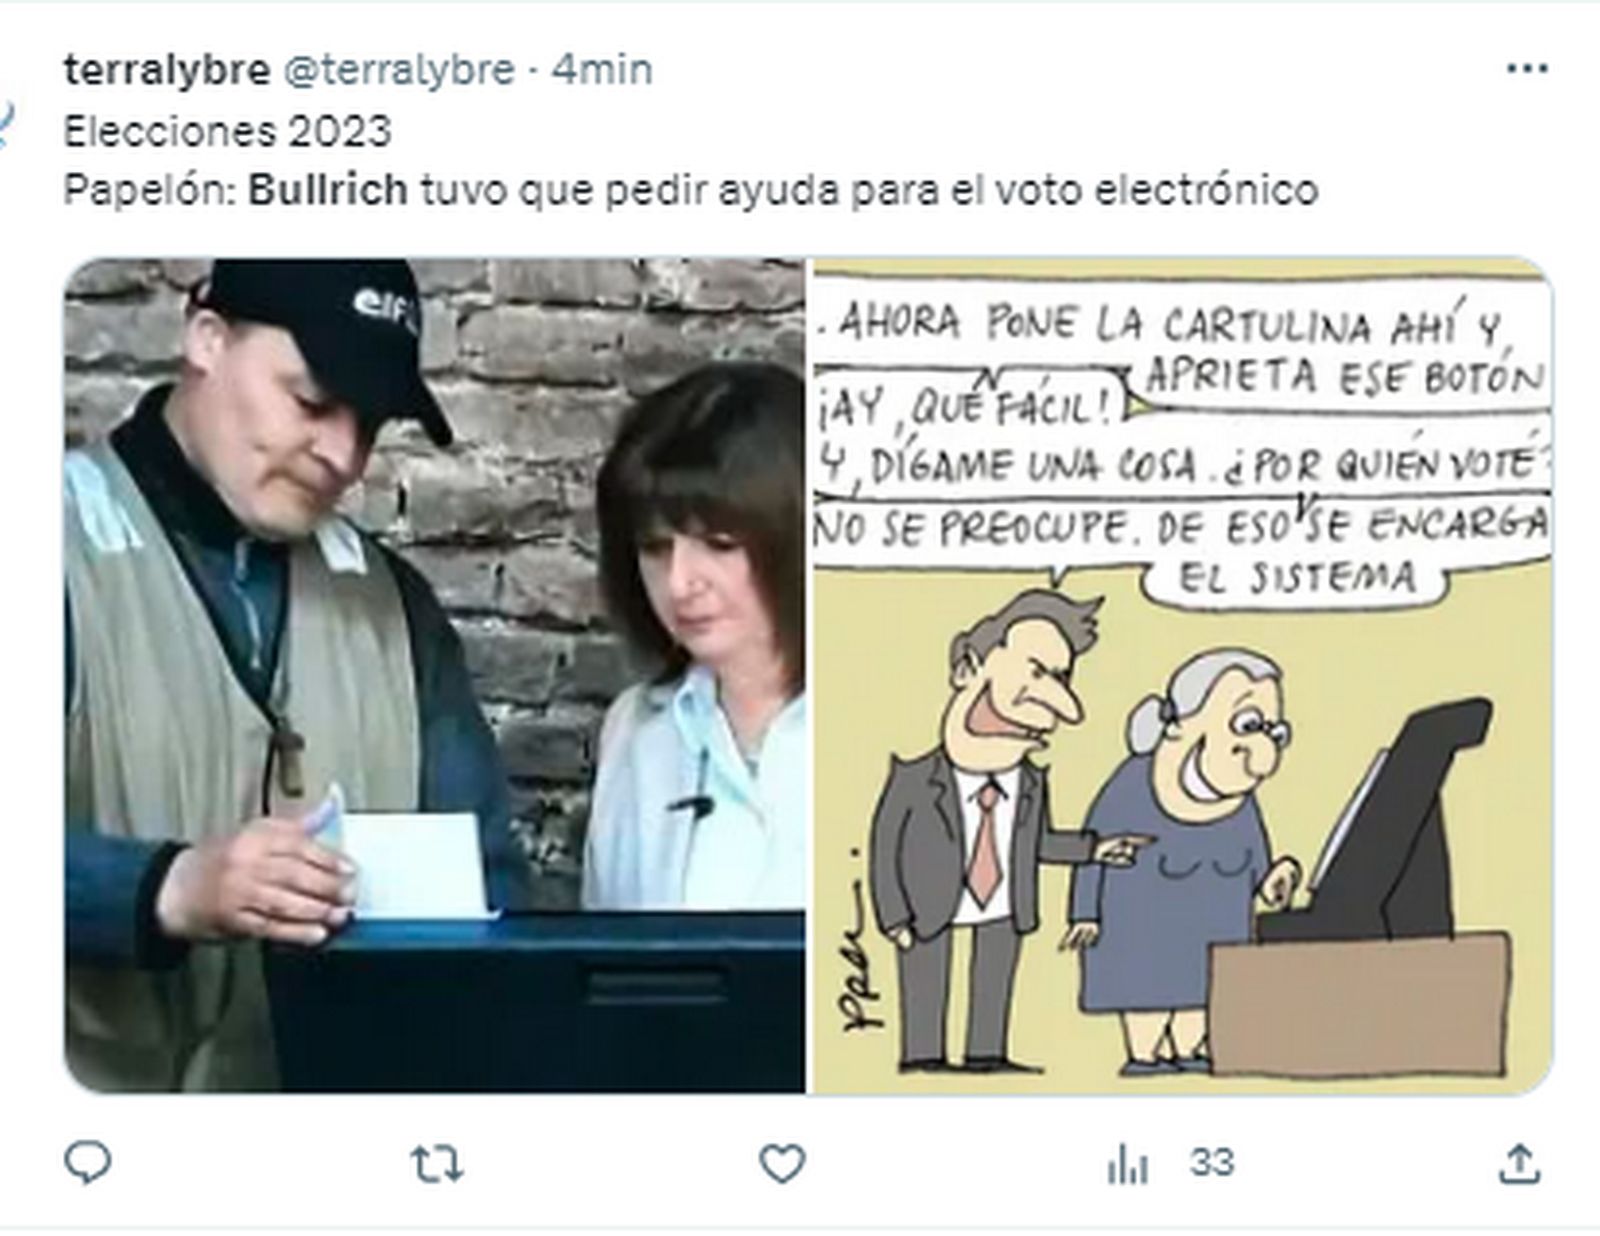
Task: Click the partial profile avatar at the left edge
Action: click(5, 125)
